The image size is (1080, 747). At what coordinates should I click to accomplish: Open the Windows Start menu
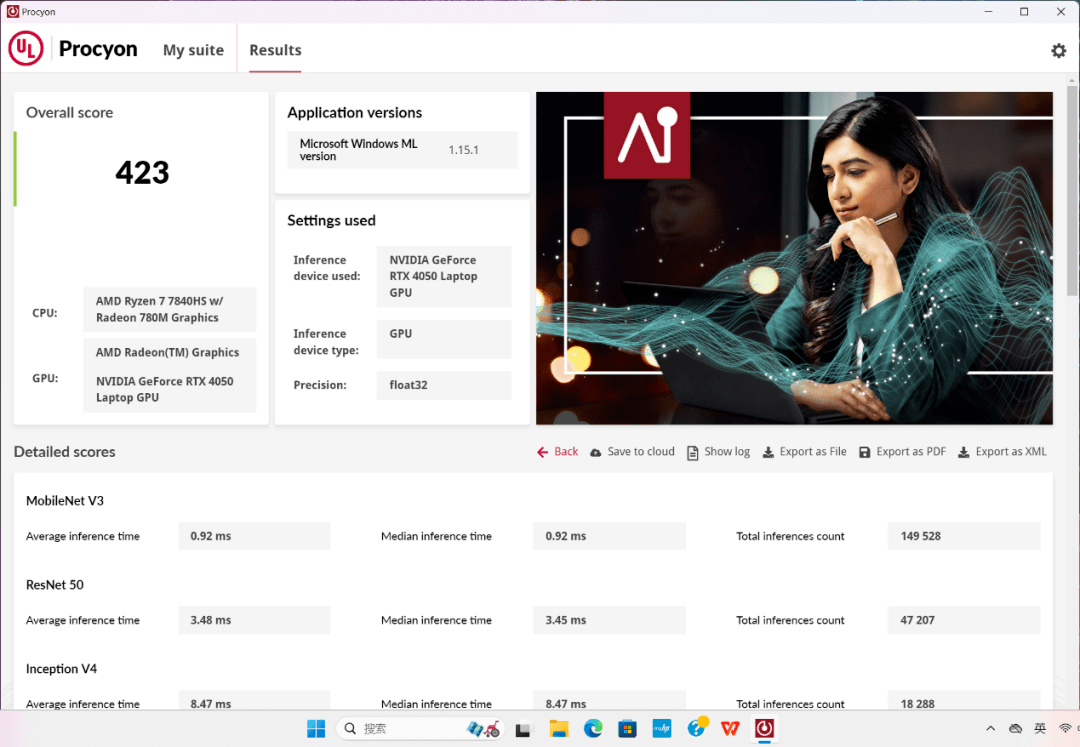(x=316, y=729)
